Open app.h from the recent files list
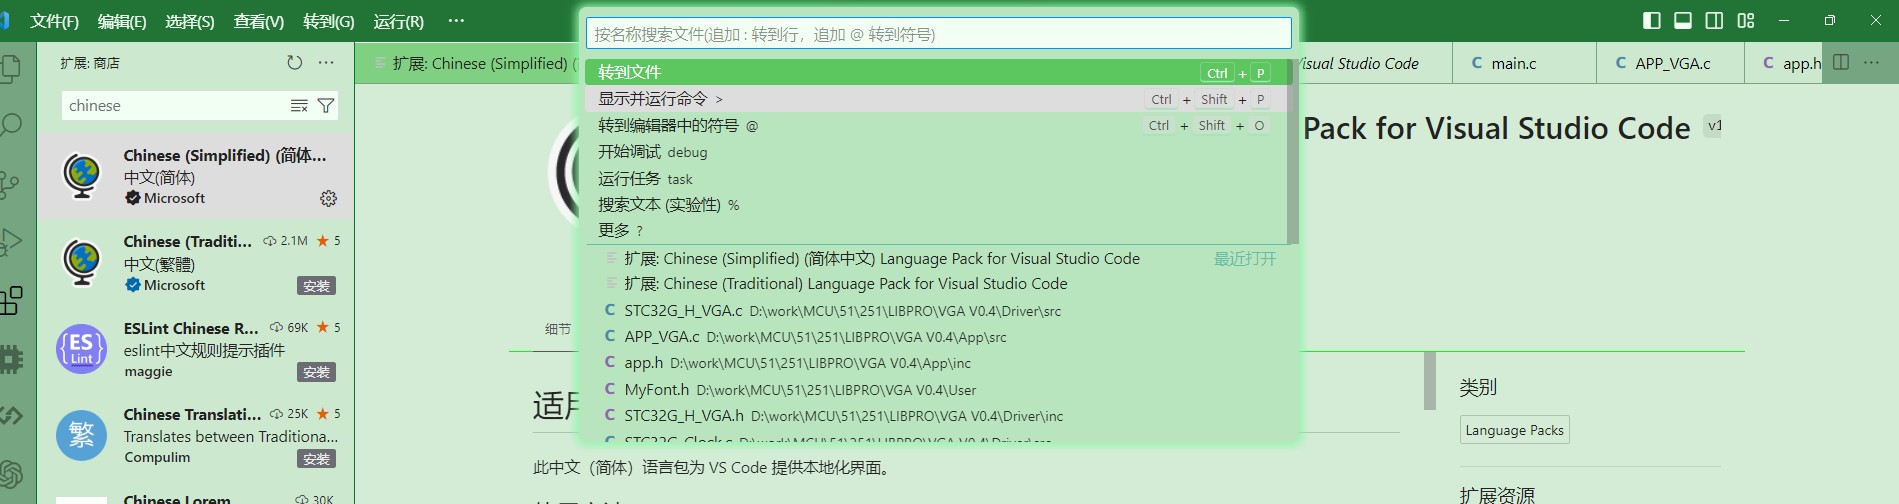The image size is (1899, 504). (x=937, y=363)
